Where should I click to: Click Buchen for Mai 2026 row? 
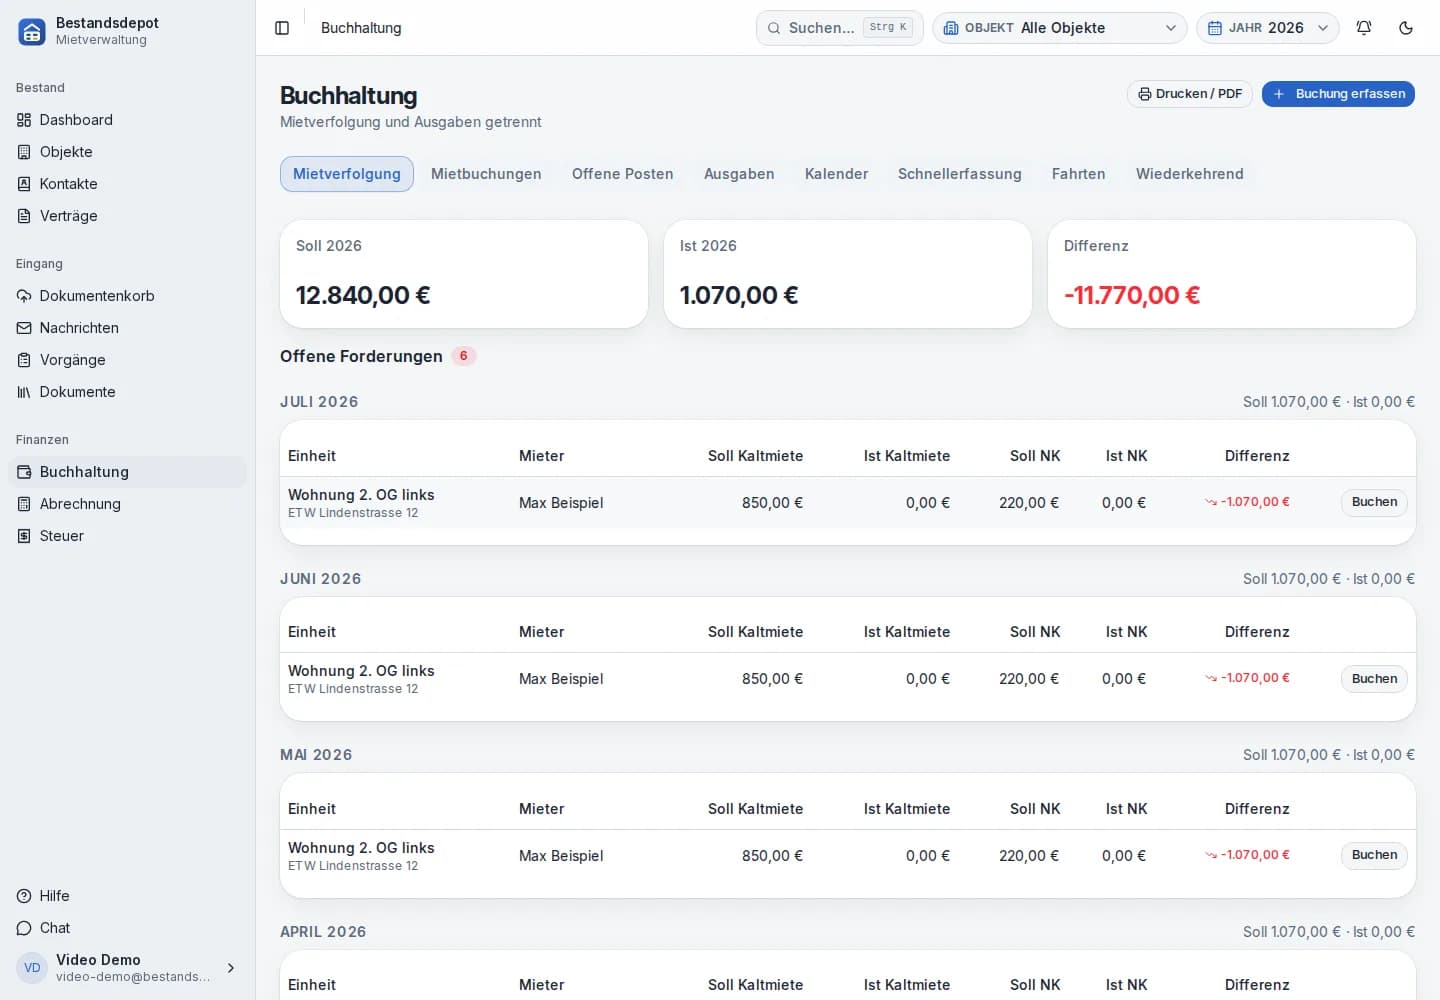1374,855
